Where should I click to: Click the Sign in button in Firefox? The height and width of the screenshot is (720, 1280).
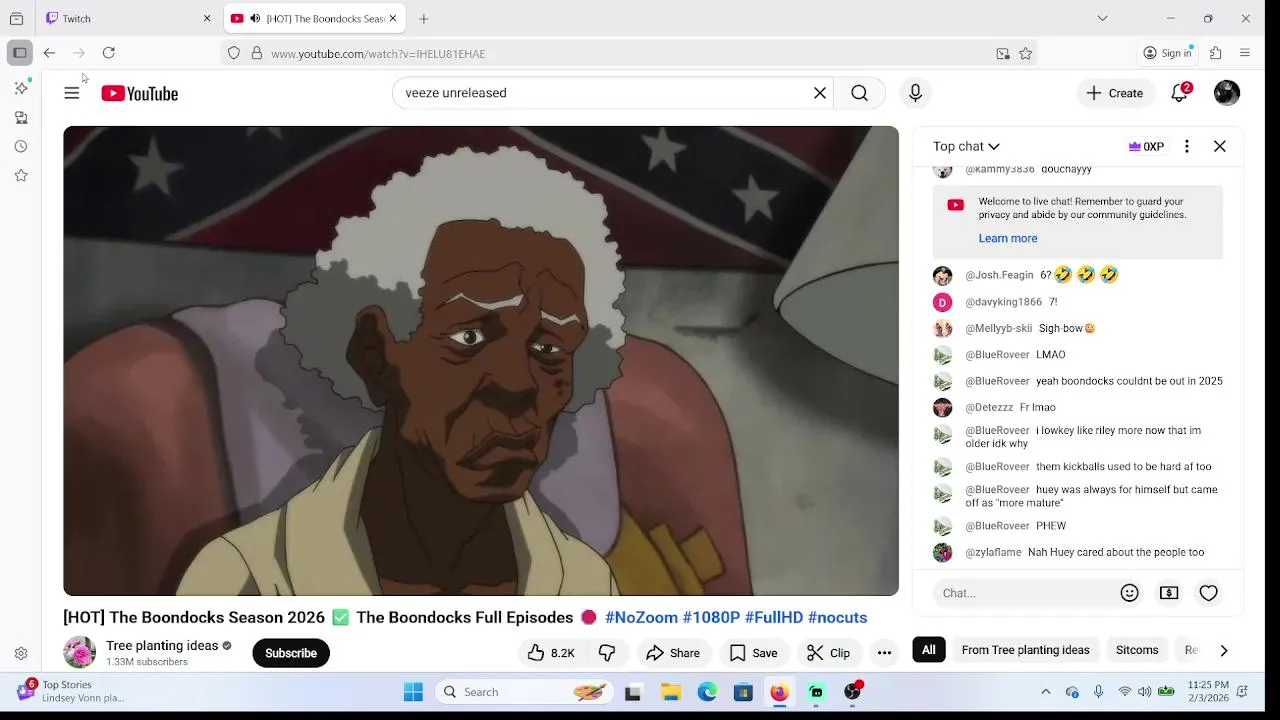tap(1168, 53)
